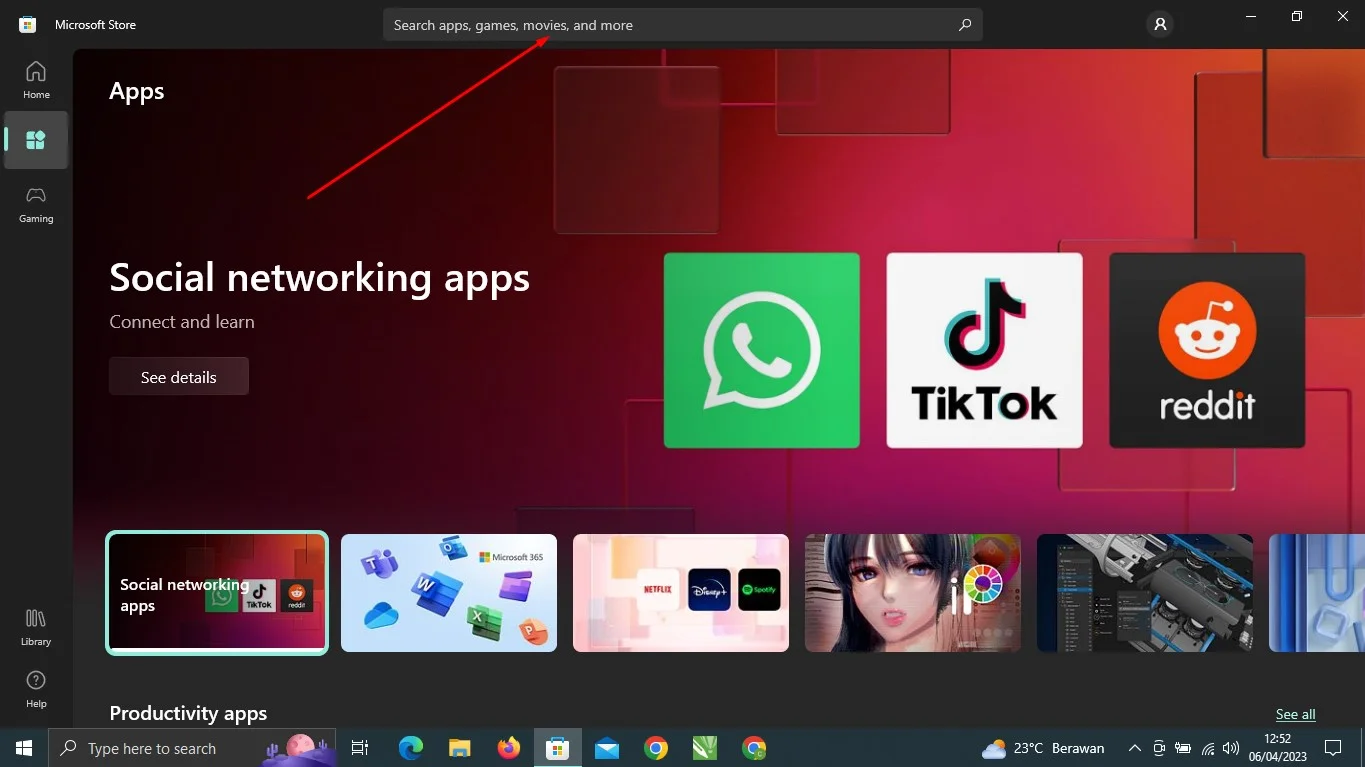The width and height of the screenshot is (1365, 767).
Task: Open the TikTok app tile
Action: click(x=985, y=350)
